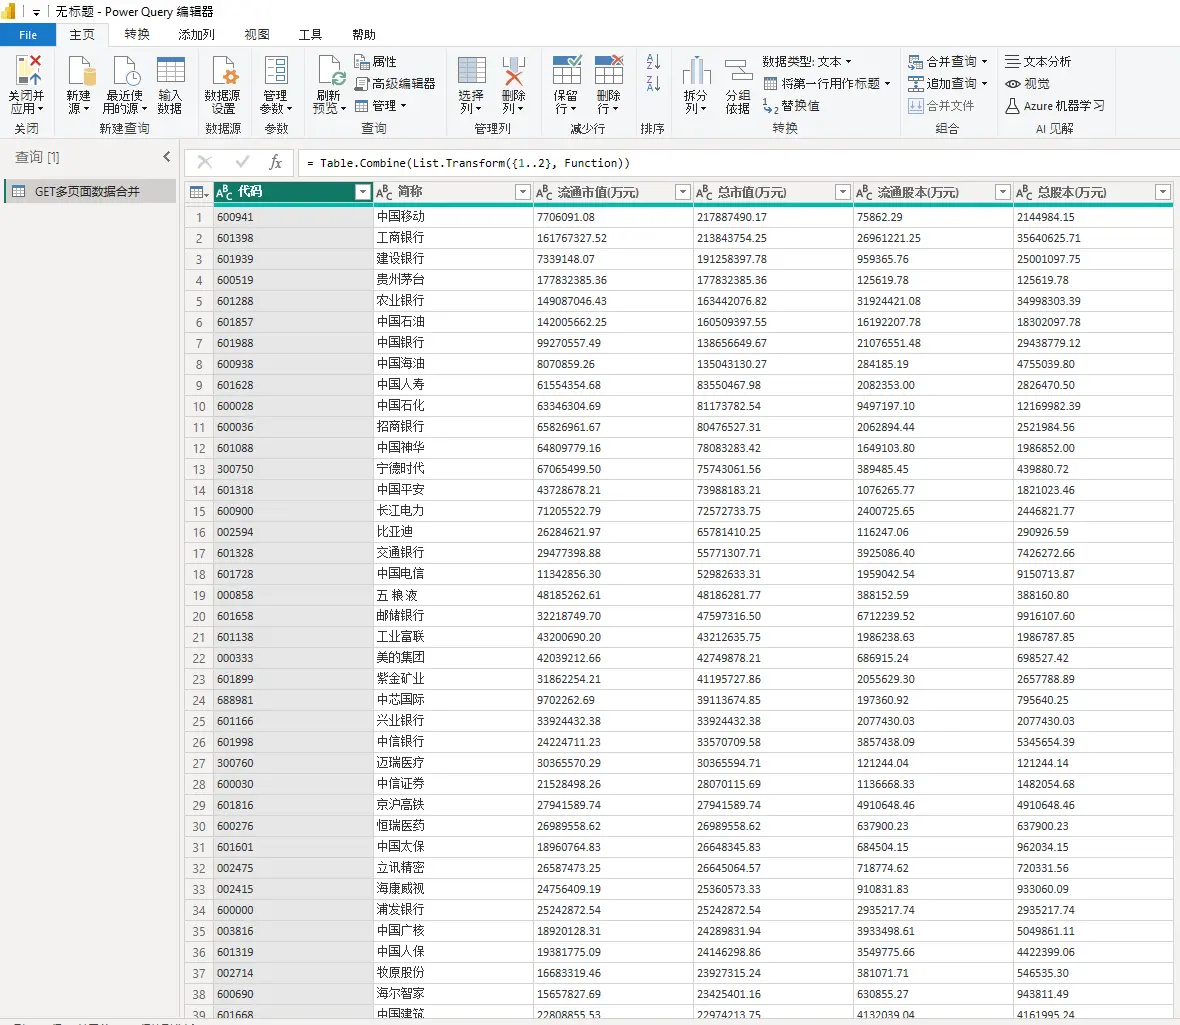Select cell 宁德时代
This screenshot has width=1180, height=1025.
point(453,469)
